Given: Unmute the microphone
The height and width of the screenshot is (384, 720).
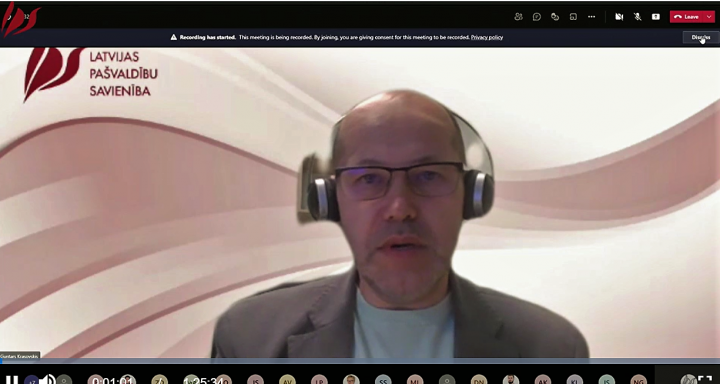Looking at the screenshot, I should [637, 17].
